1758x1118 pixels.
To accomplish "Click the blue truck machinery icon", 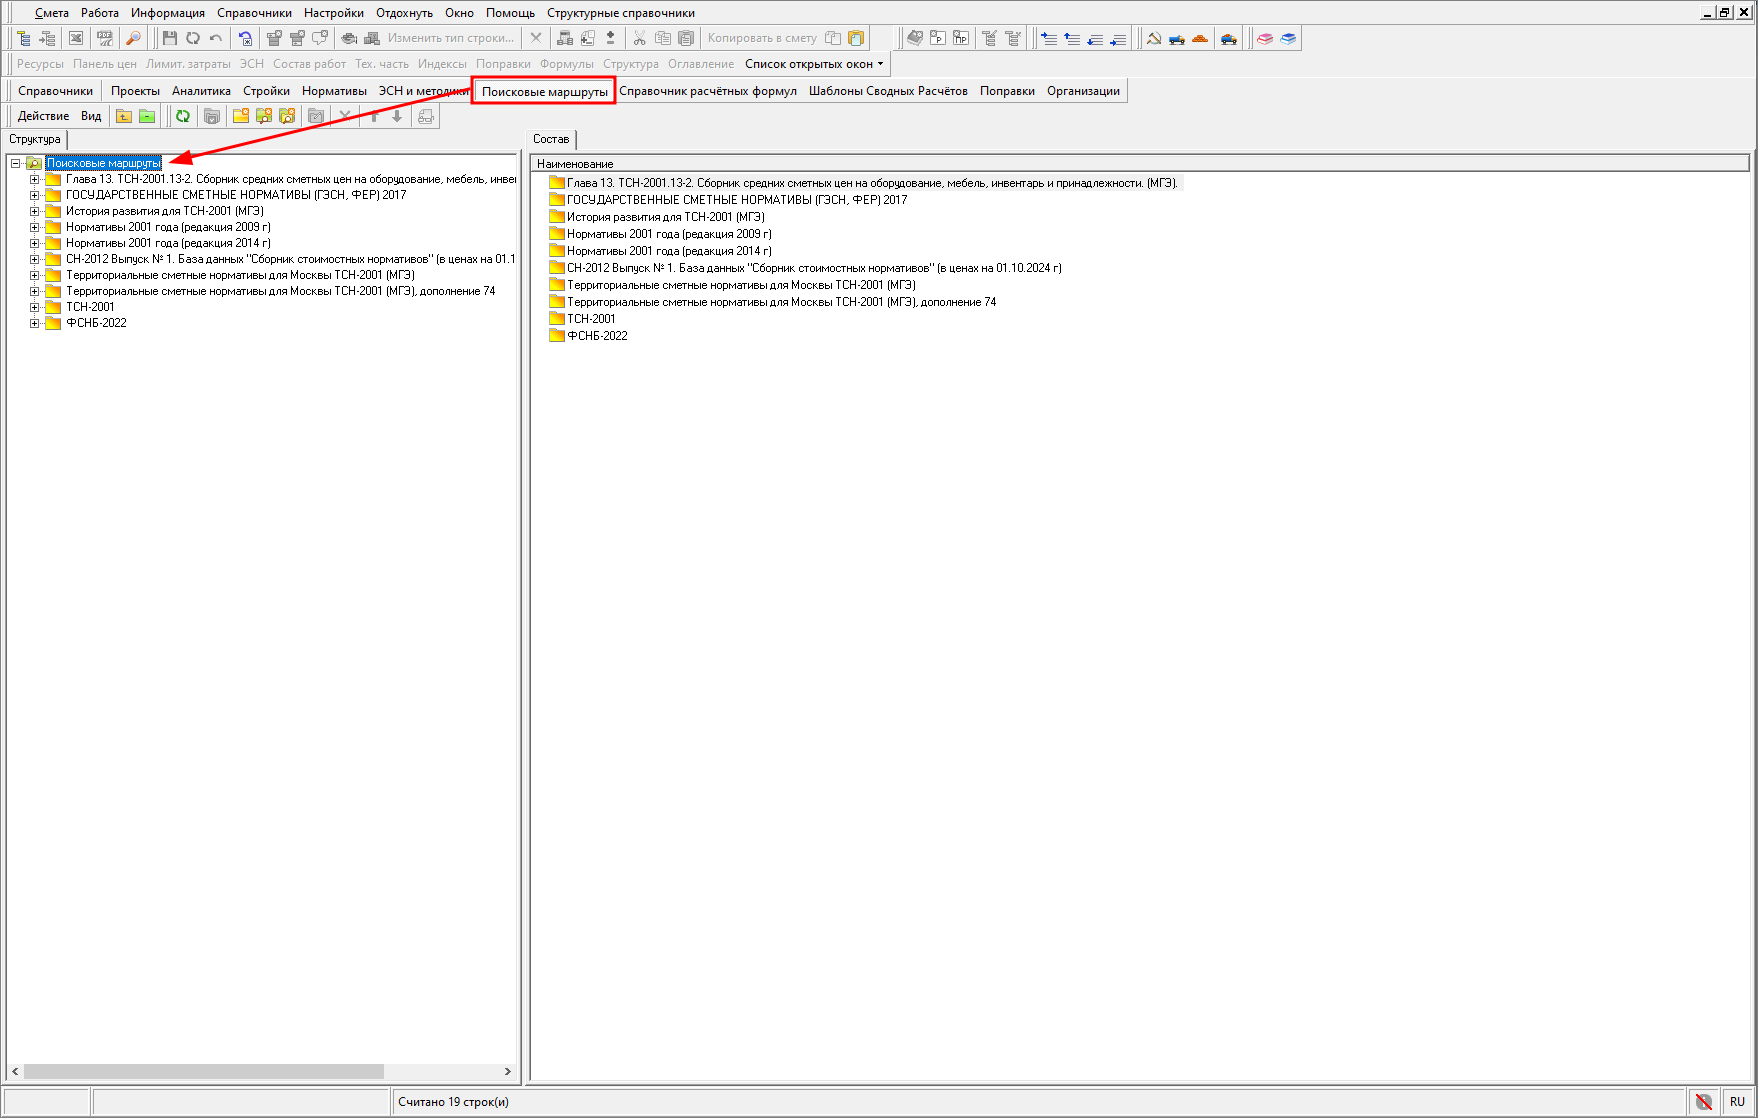I will 1177,38.
